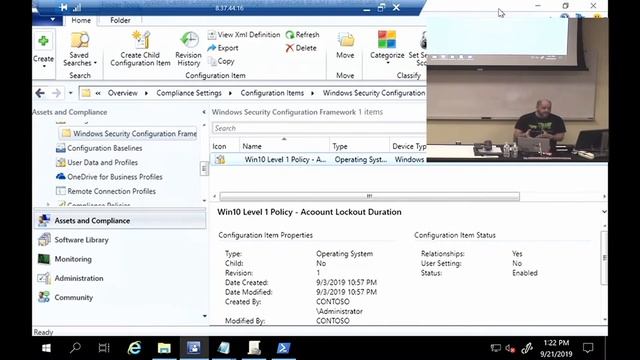Sort by the Type column header
The height and width of the screenshot is (360, 640).
click(359, 146)
